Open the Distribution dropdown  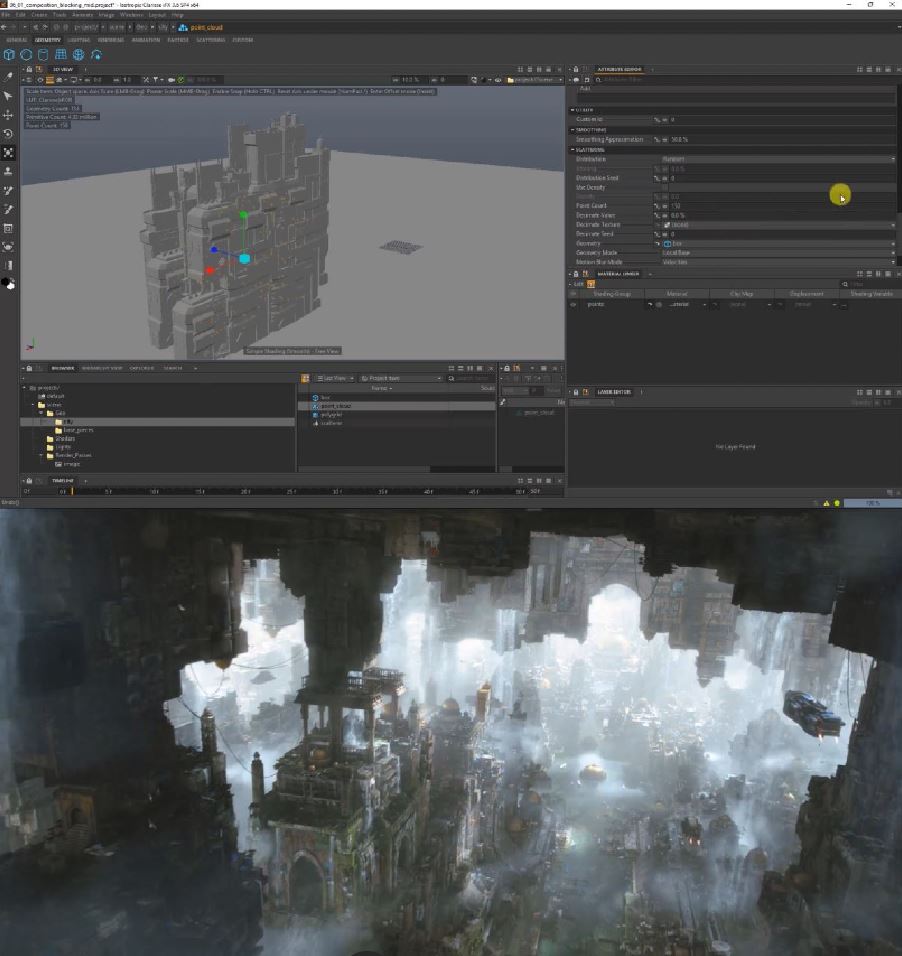coord(778,159)
